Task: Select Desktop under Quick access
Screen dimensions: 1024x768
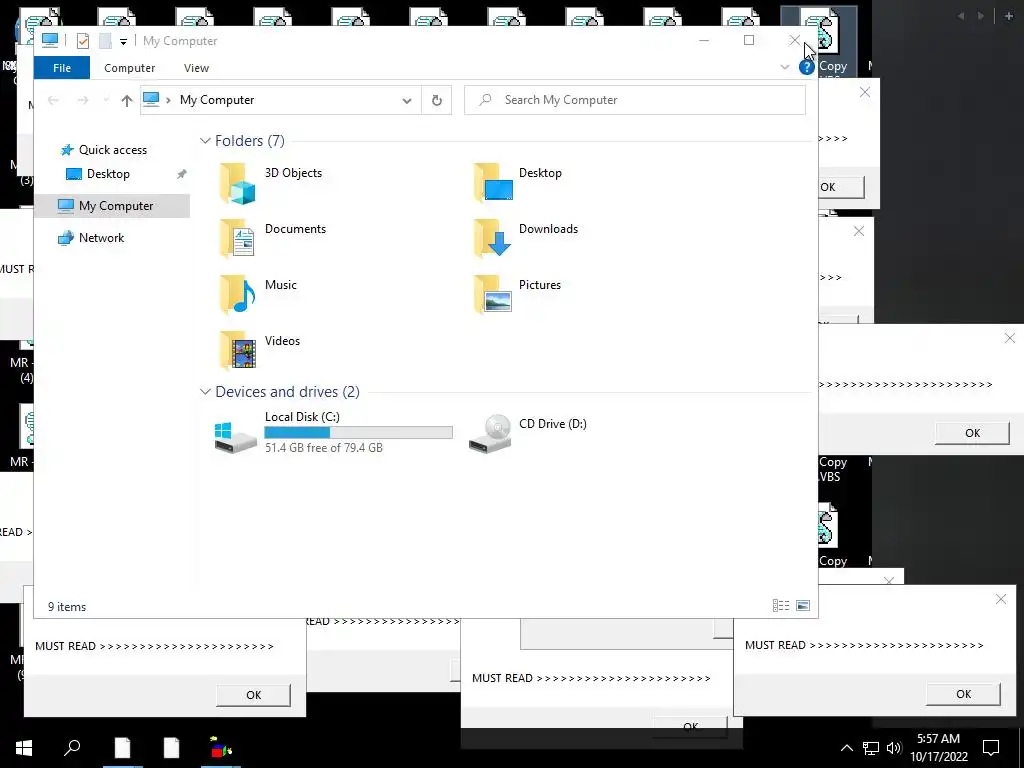Action: tap(108, 174)
